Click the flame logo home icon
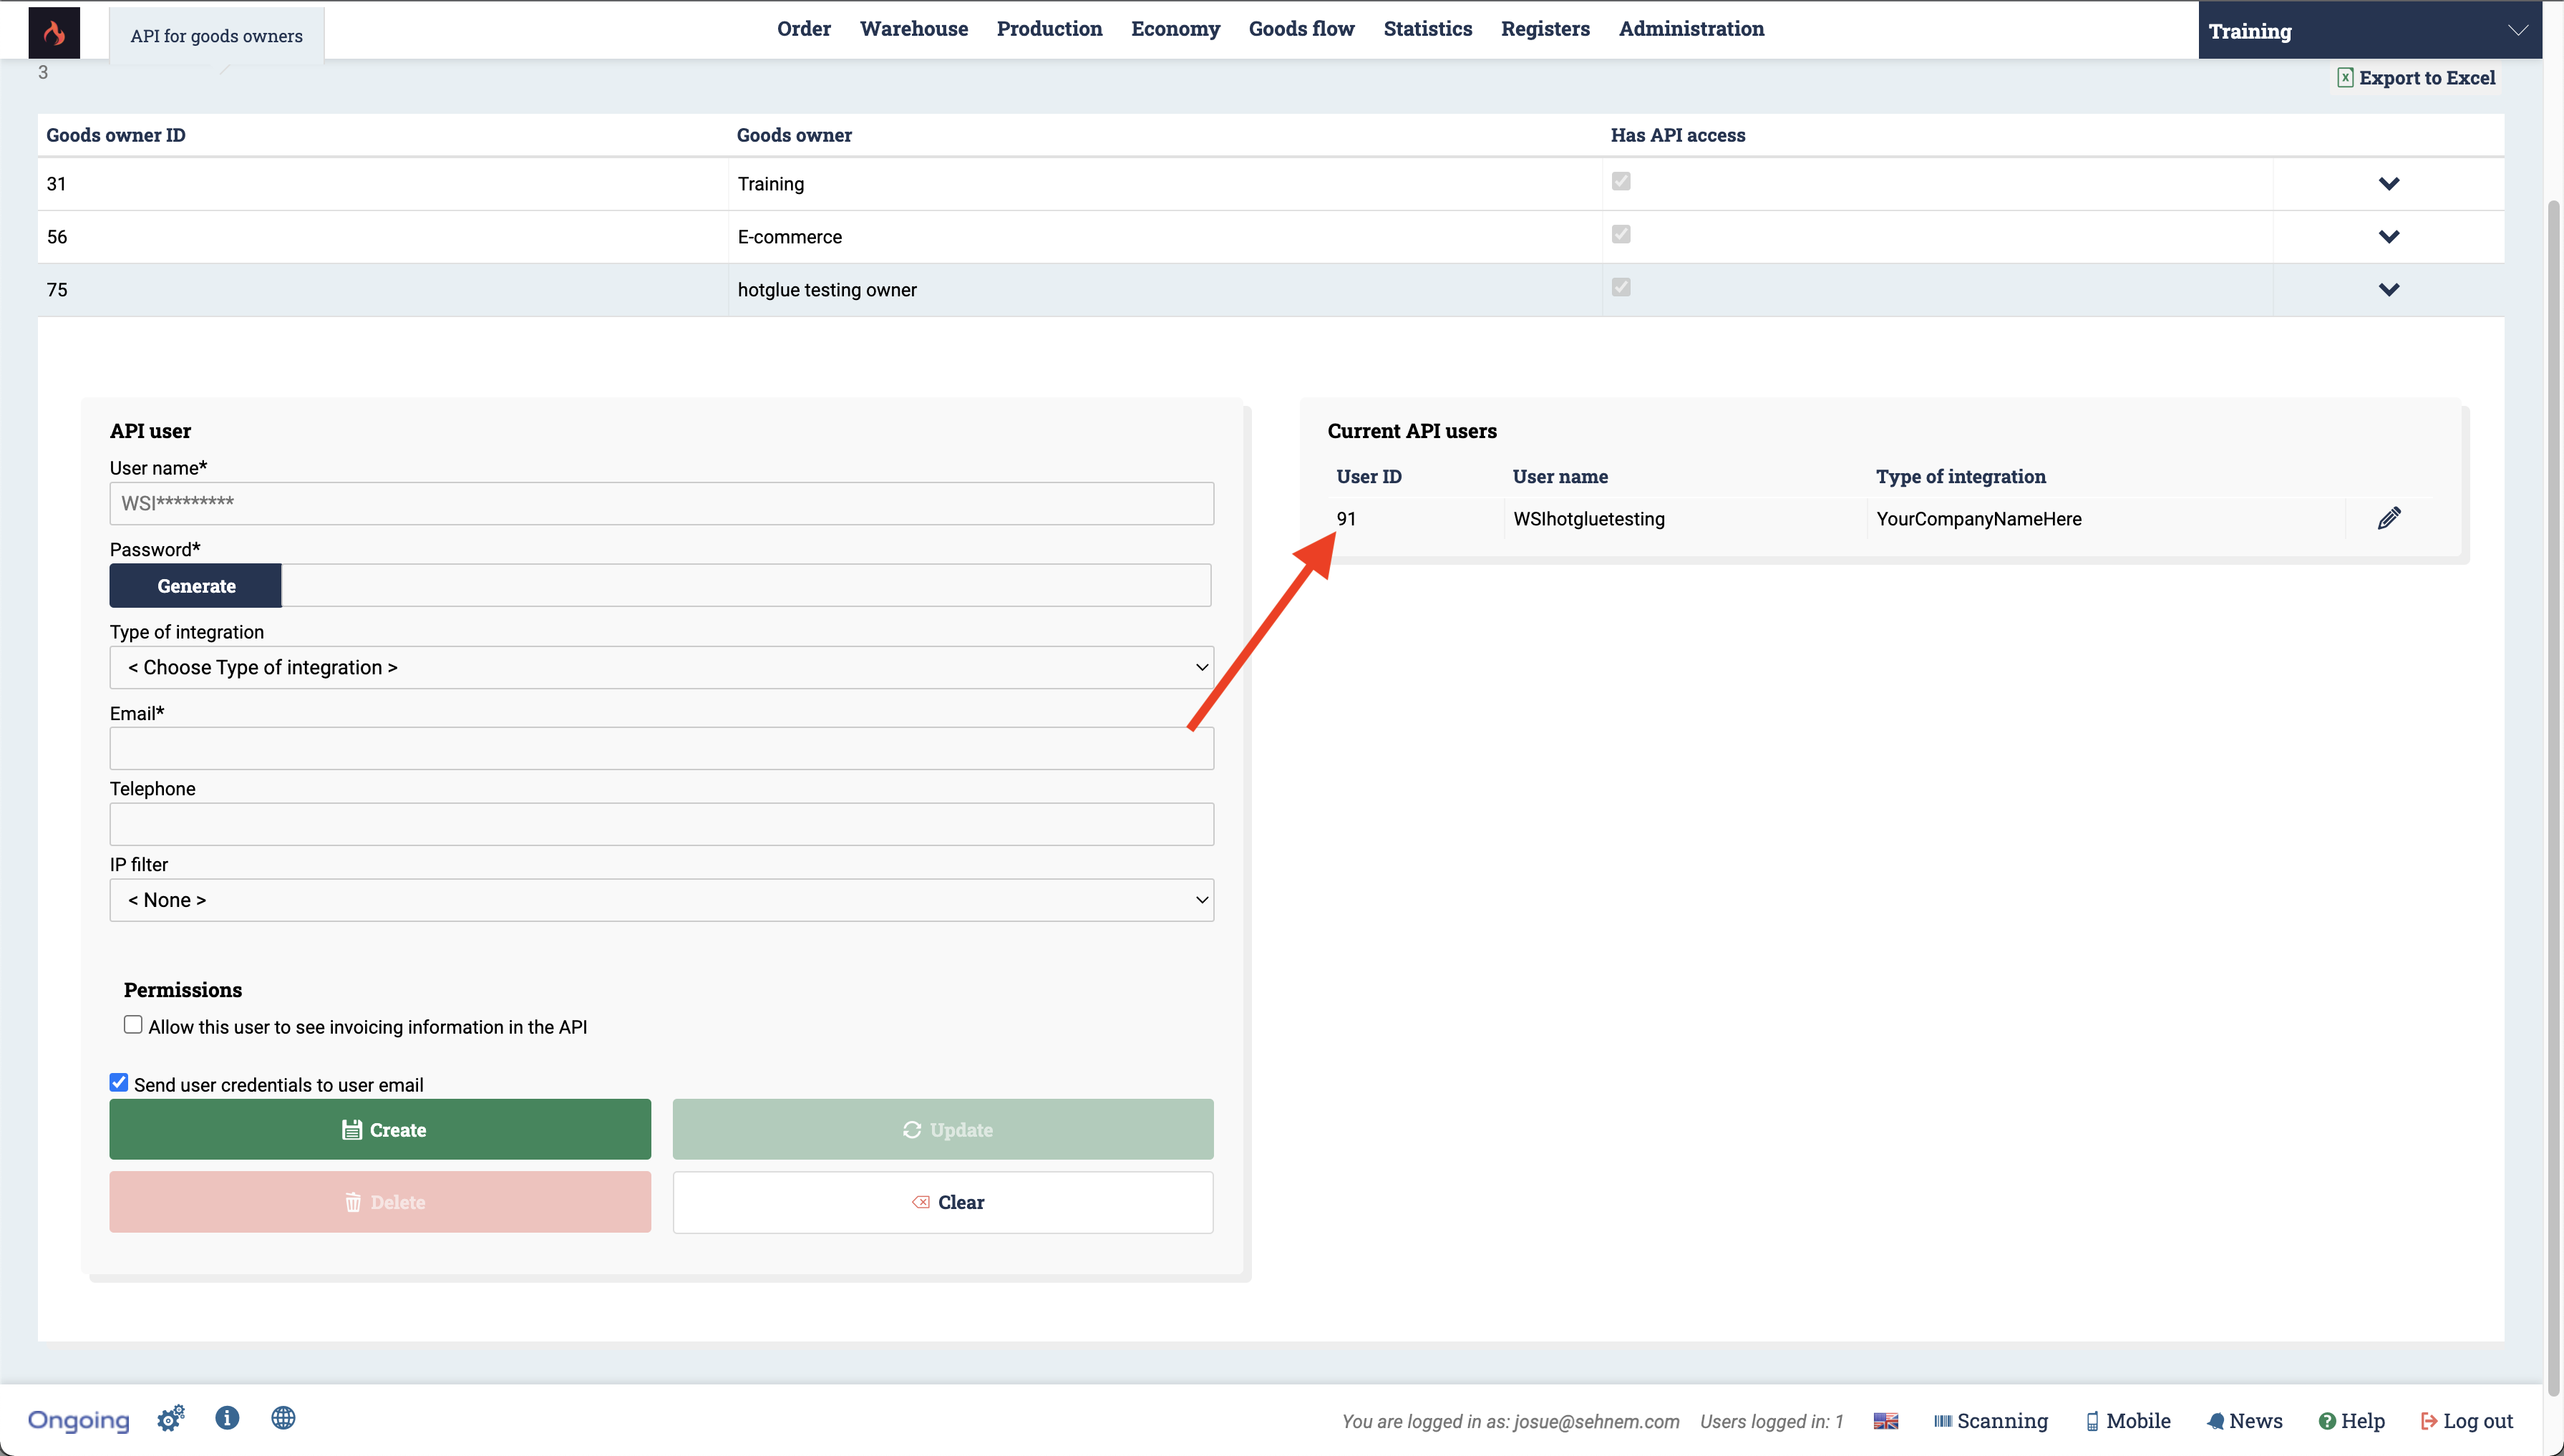The width and height of the screenshot is (2564, 1456). point(54,33)
